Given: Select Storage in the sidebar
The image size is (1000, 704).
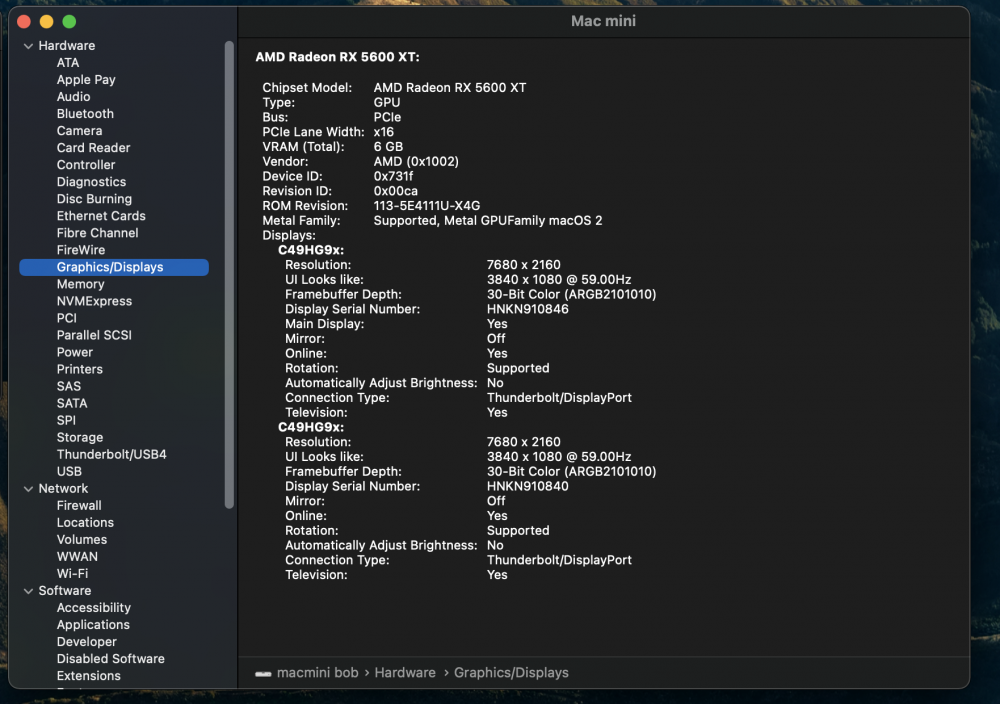Looking at the screenshot, I should tap(80, 437).
